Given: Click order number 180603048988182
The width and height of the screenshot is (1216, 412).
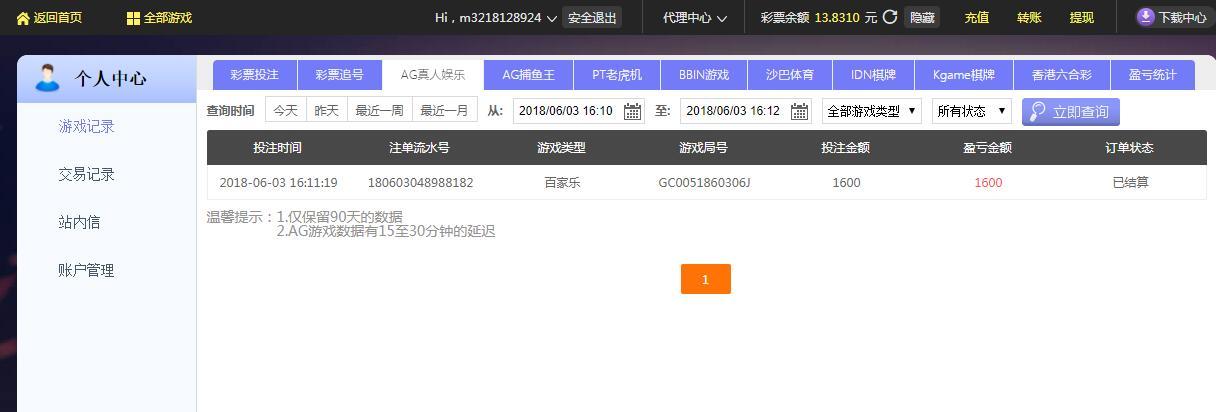Looking at the screenshot, I should pyautogui.click(x=421, y=183).
